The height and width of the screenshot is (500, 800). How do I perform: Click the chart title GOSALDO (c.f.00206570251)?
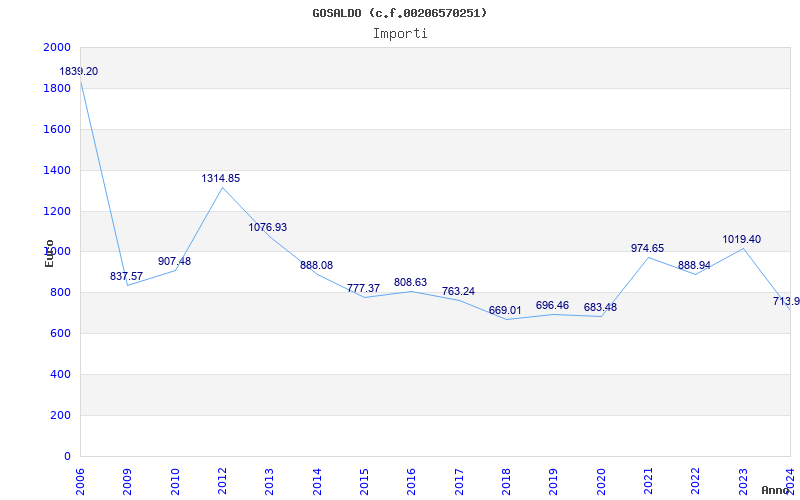(x=399, y=13)
